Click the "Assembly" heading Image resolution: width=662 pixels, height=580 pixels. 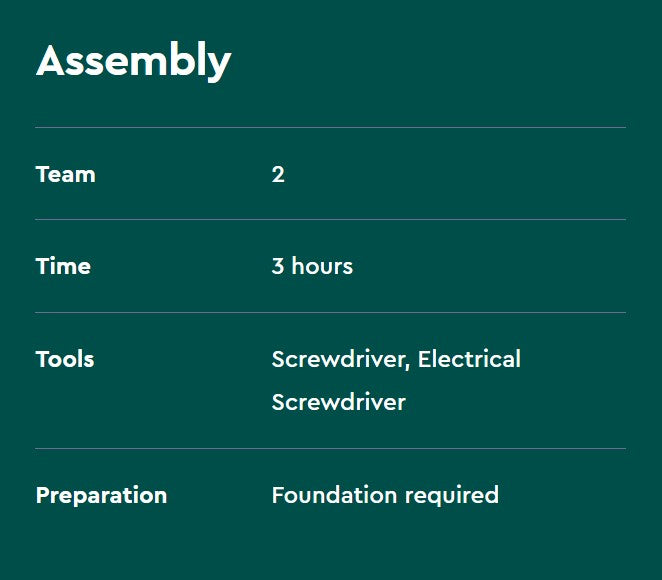(133, 62)
